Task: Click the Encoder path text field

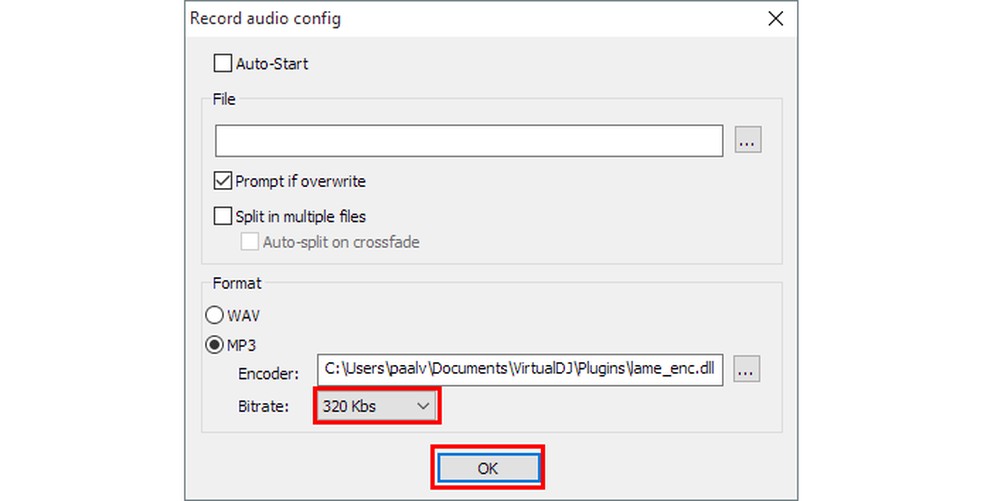Action: [519, 370]
